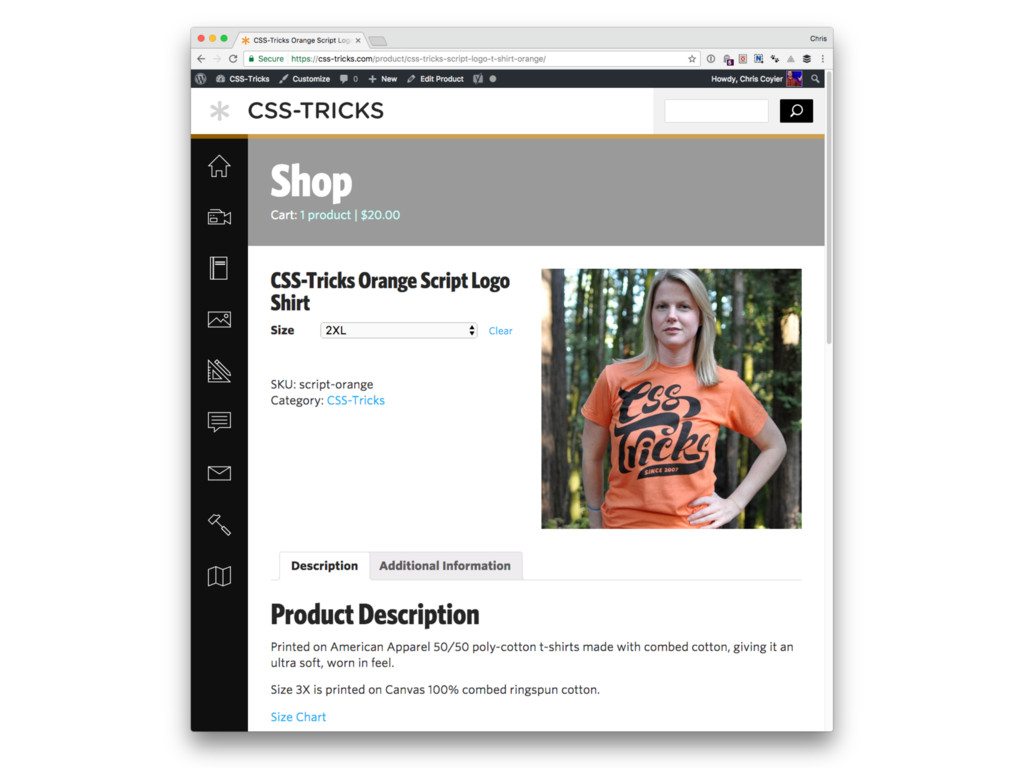Switch to the Additional Information tab
The image size is (1024, 768).
tap(445, 566)
